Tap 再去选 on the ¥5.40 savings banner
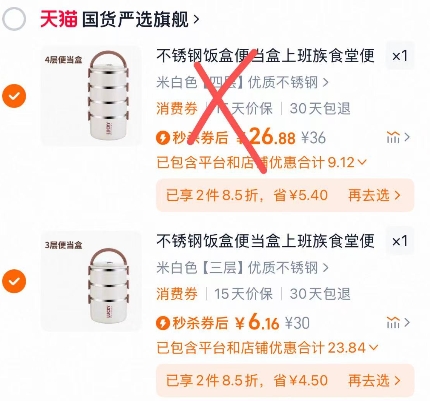The width and height of the screenshot is (430, 401). coord(374,195)
